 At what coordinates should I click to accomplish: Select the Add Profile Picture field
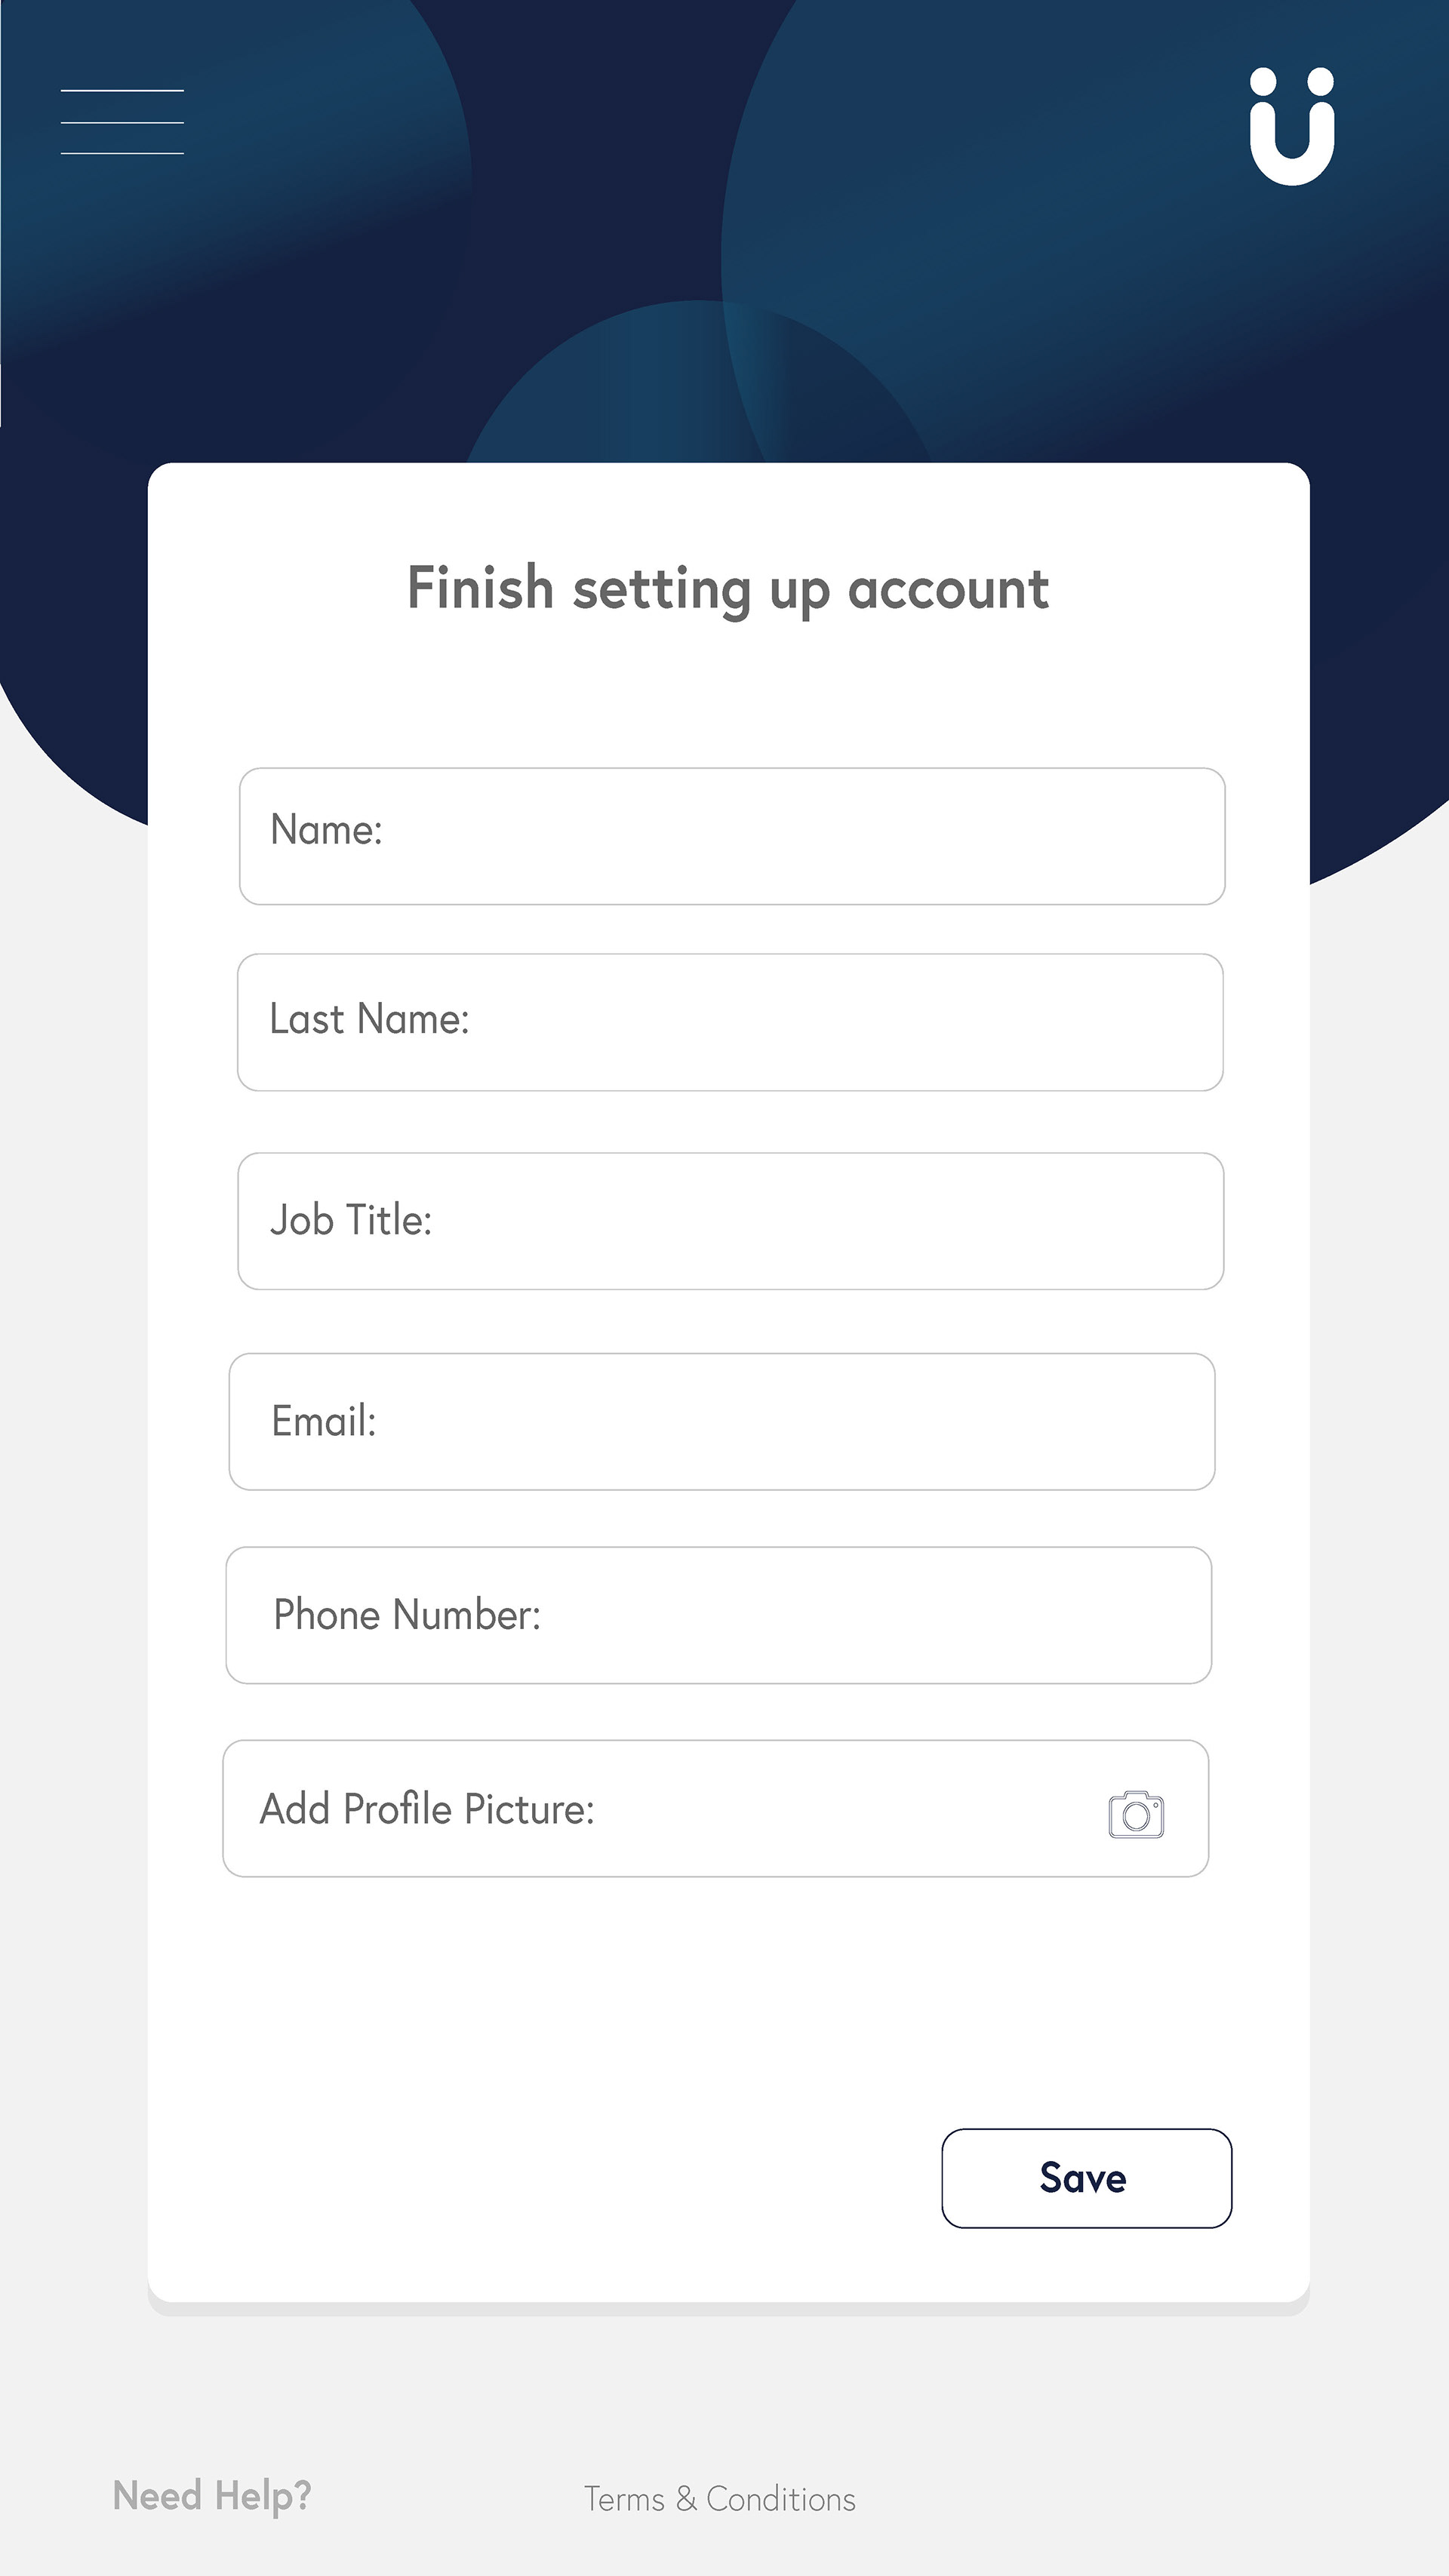[716, 1808]
